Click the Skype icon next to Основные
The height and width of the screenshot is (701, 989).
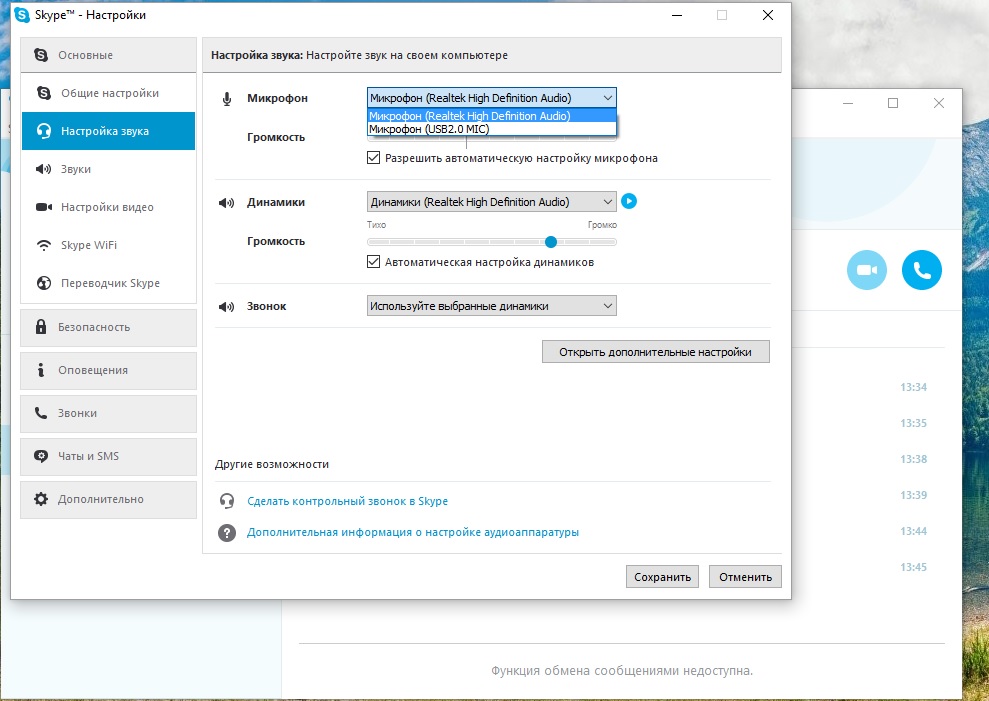41,55
